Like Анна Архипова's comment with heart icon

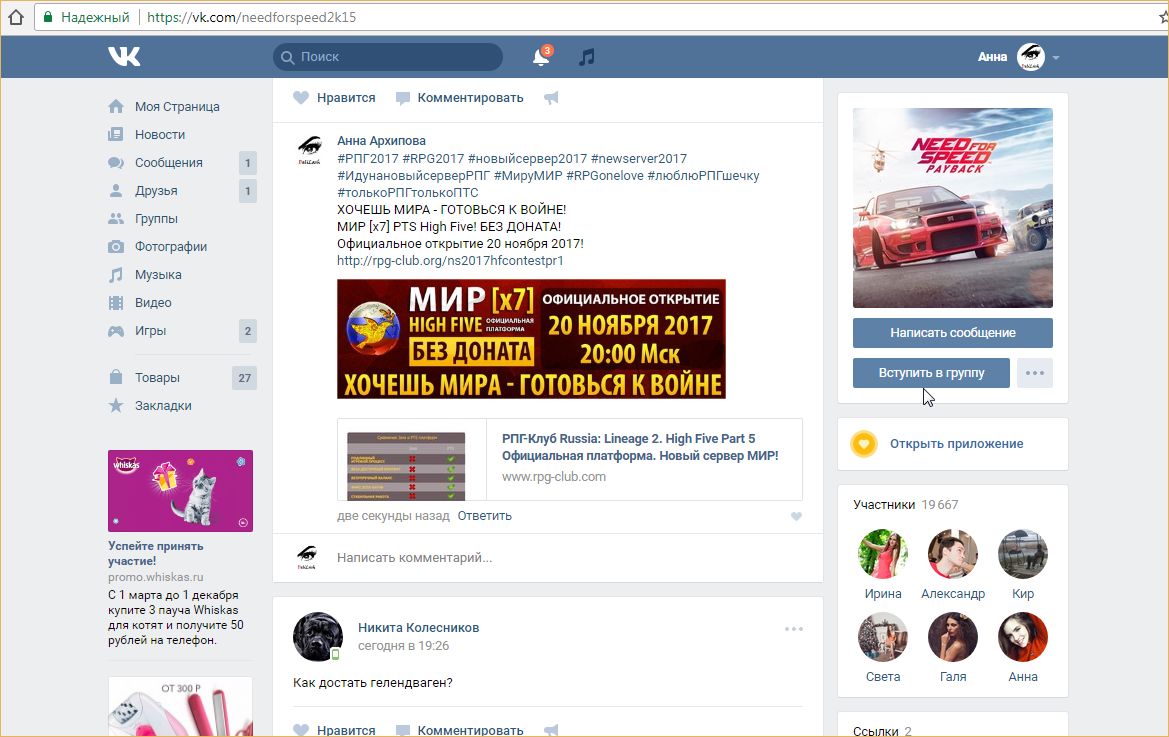click(796, 516)
